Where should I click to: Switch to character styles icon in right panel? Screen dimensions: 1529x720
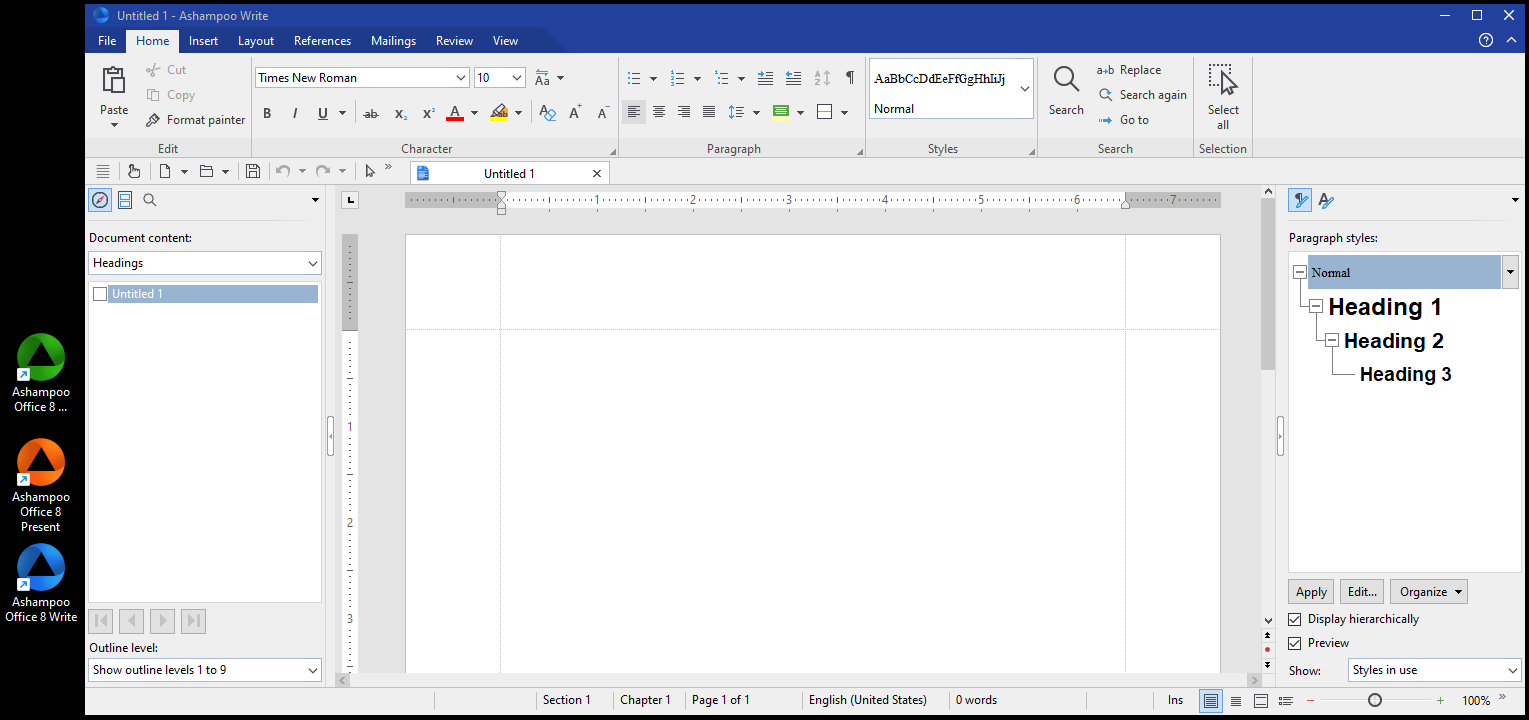coord(1326,200)
